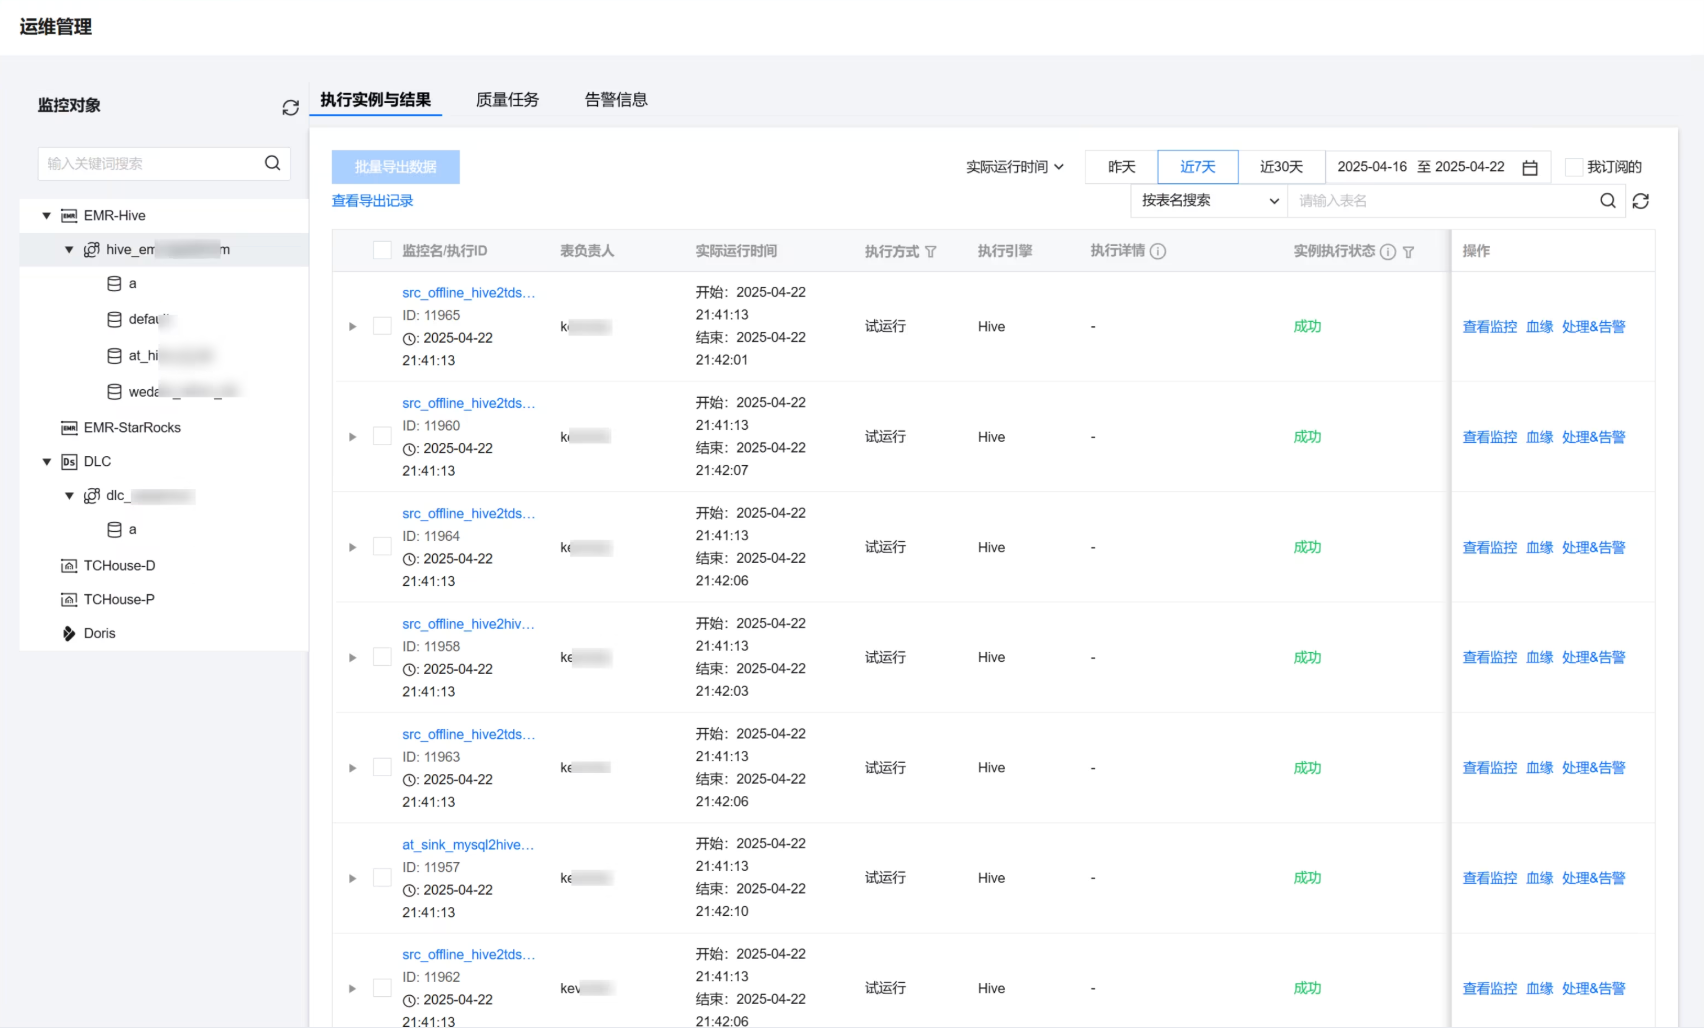
Task: Open the 按表名搜索 search type dropdown
Action: (x=1208, y=201)
